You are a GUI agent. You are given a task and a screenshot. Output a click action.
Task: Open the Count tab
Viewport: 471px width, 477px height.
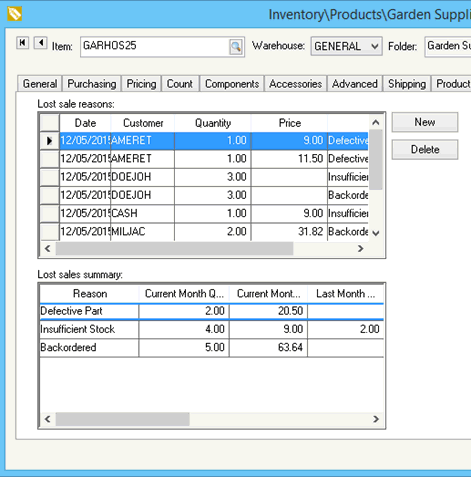click(x=180, y=84)
